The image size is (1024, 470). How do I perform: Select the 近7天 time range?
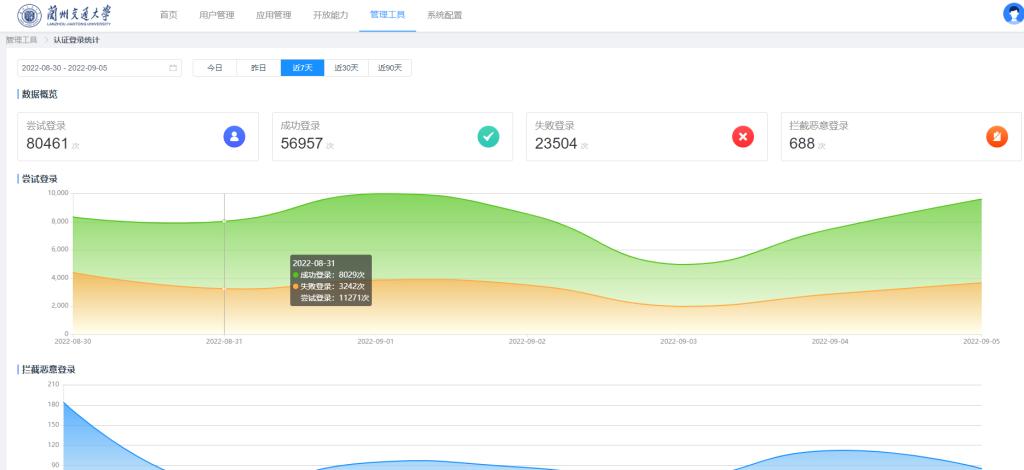pos(302,68)
